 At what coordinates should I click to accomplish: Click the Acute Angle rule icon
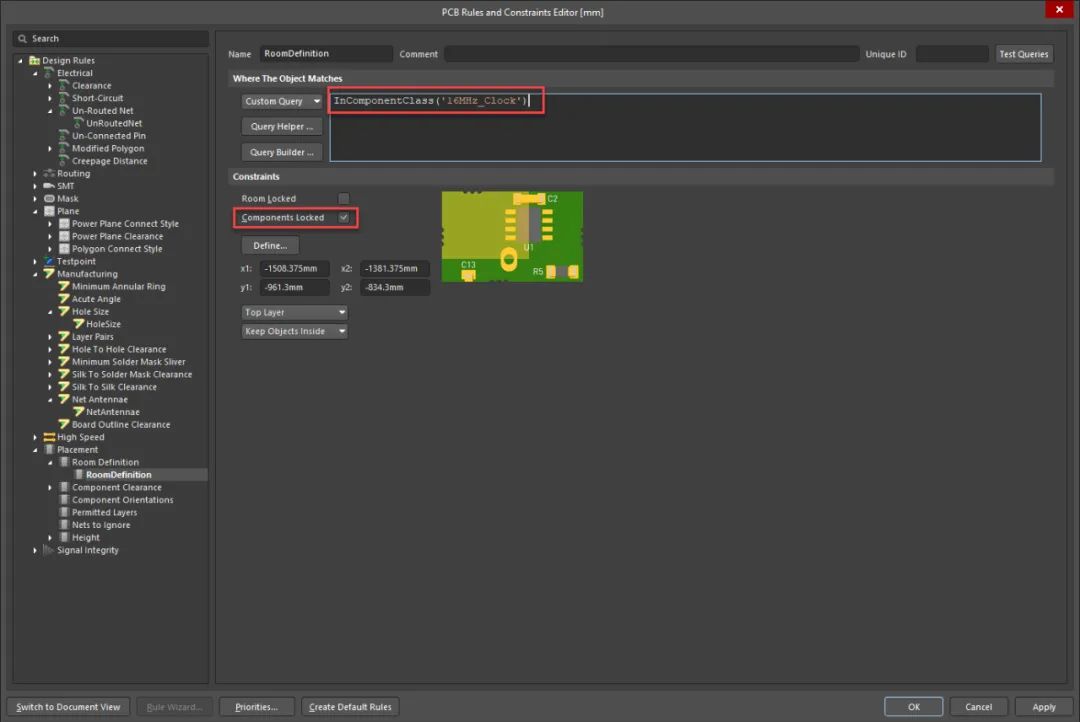tap(64, 299)
